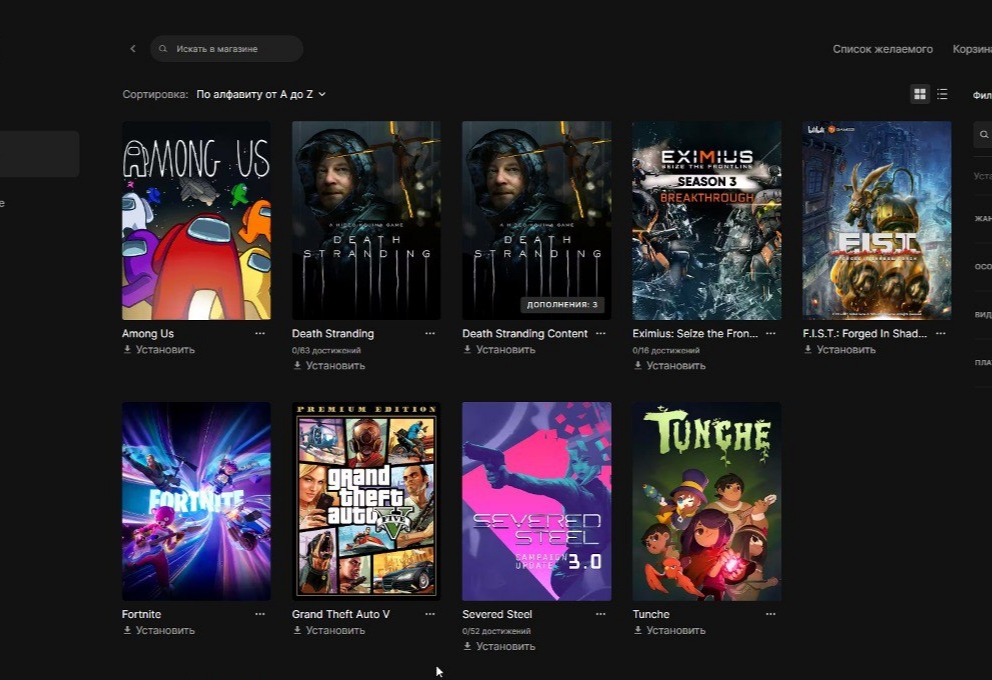
Task: Click the Among Us title text
Action: 148,333
